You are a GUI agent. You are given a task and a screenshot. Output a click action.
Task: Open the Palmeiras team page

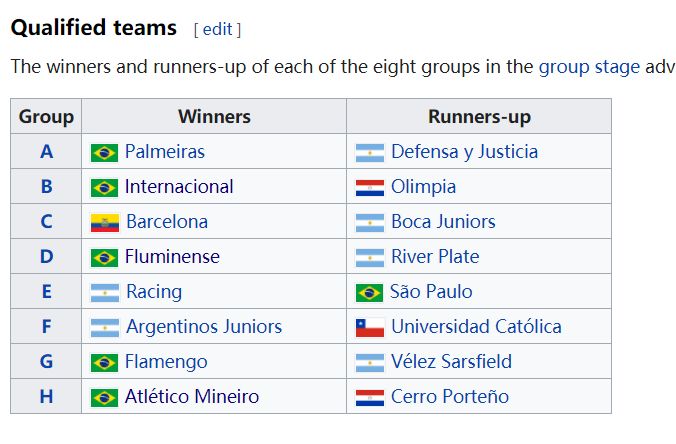click(165, 152)
